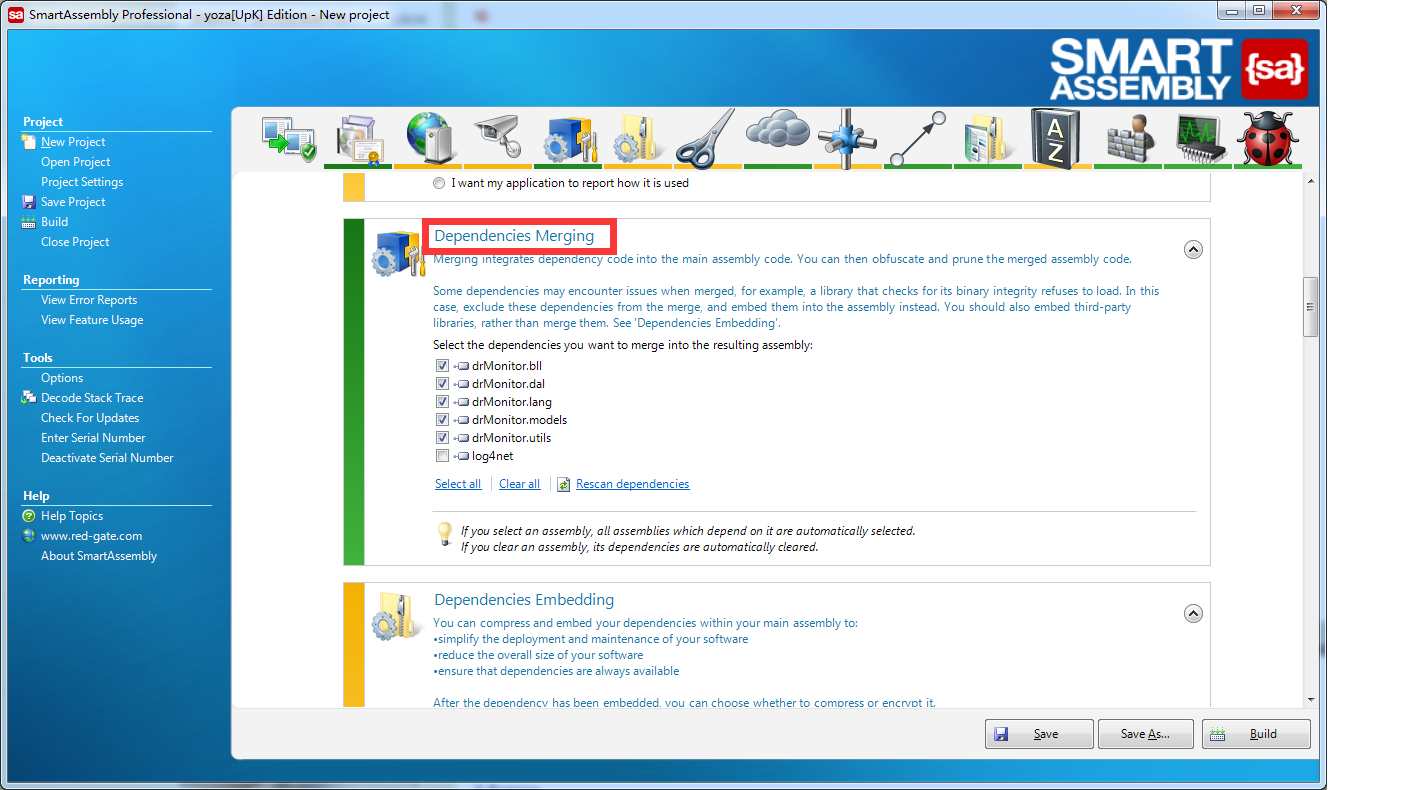Click the 'Rescan dependencies' link
The height and width of the screenshot is (790, 1403).
coord(632,484)
